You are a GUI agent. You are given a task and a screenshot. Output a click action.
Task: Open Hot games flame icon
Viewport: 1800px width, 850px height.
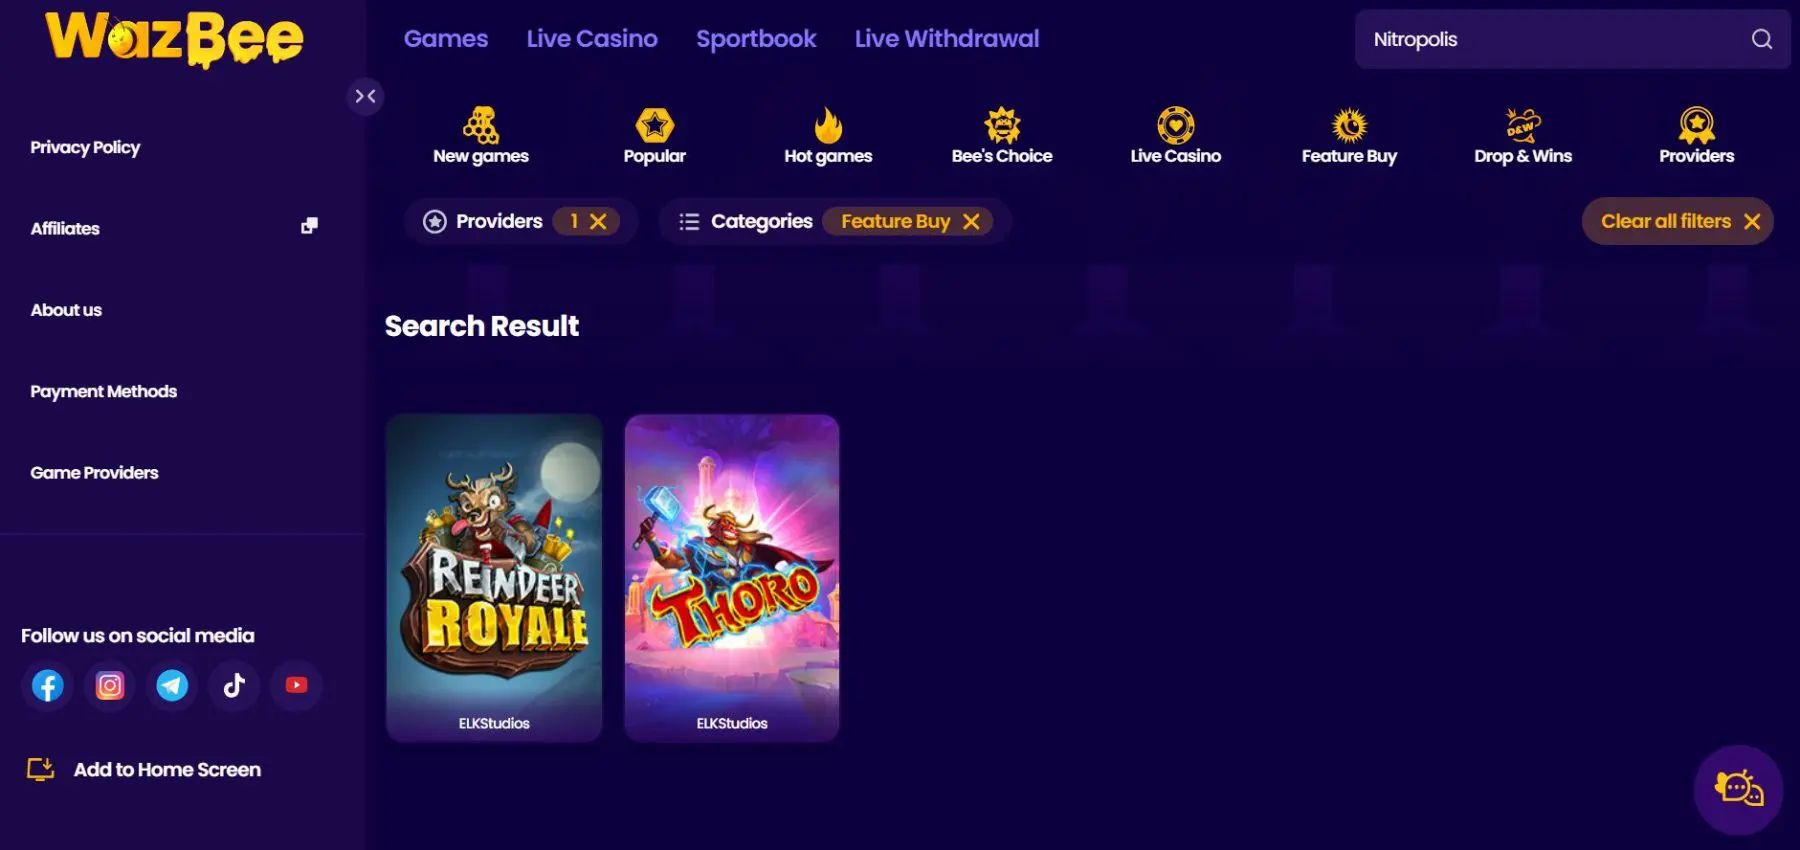click(828, 125)
